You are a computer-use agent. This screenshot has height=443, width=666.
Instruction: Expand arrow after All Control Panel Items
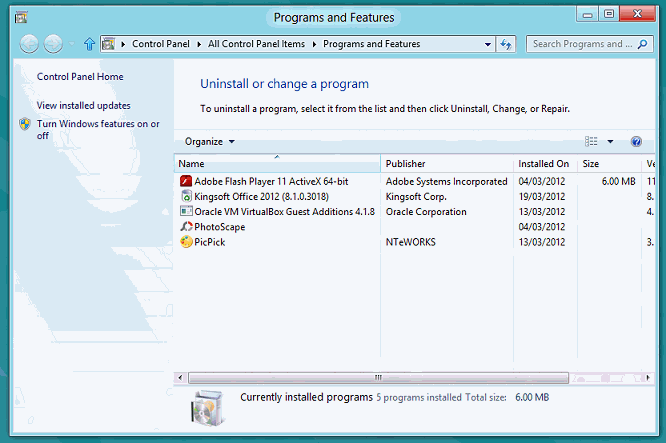[314, 44]
